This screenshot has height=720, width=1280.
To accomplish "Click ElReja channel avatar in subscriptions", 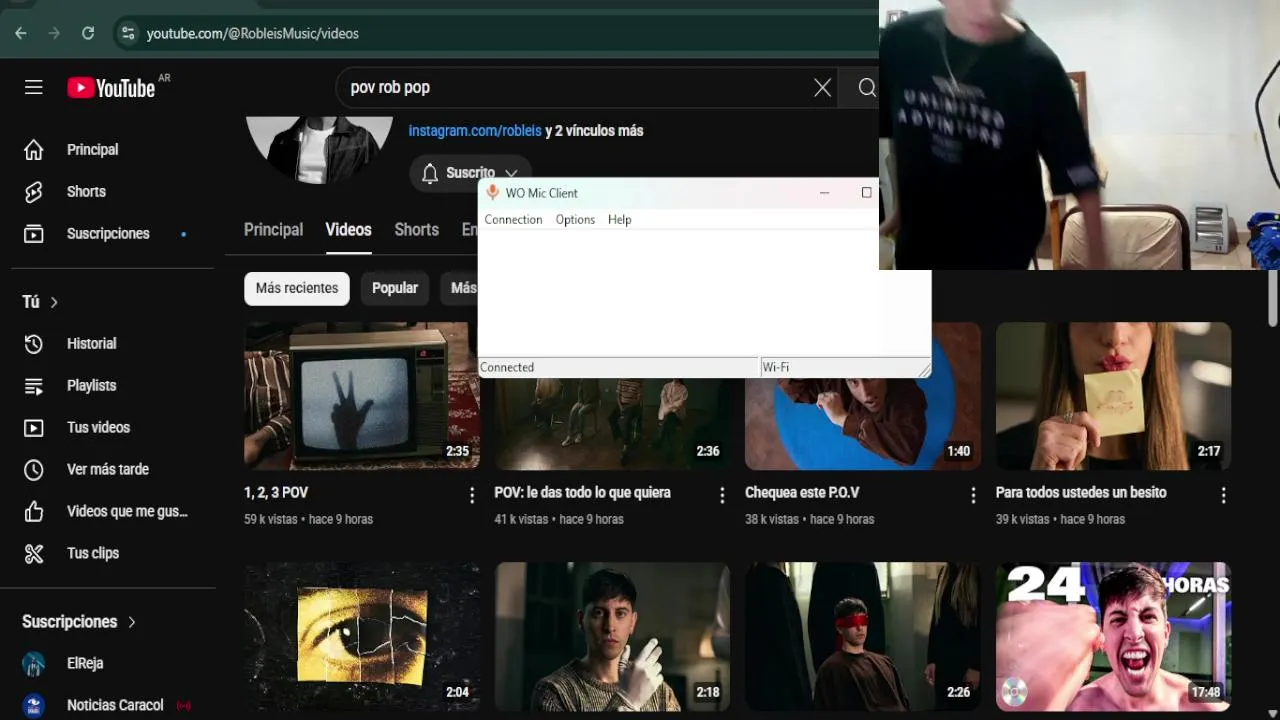I will click(x=34, y=664).
